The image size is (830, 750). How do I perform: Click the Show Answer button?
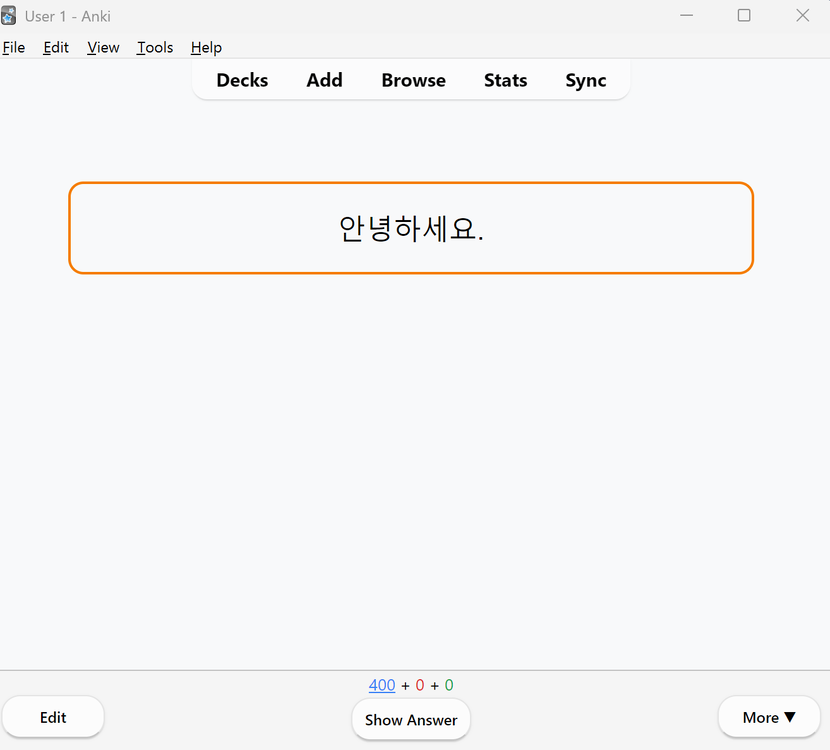(411, 720)
